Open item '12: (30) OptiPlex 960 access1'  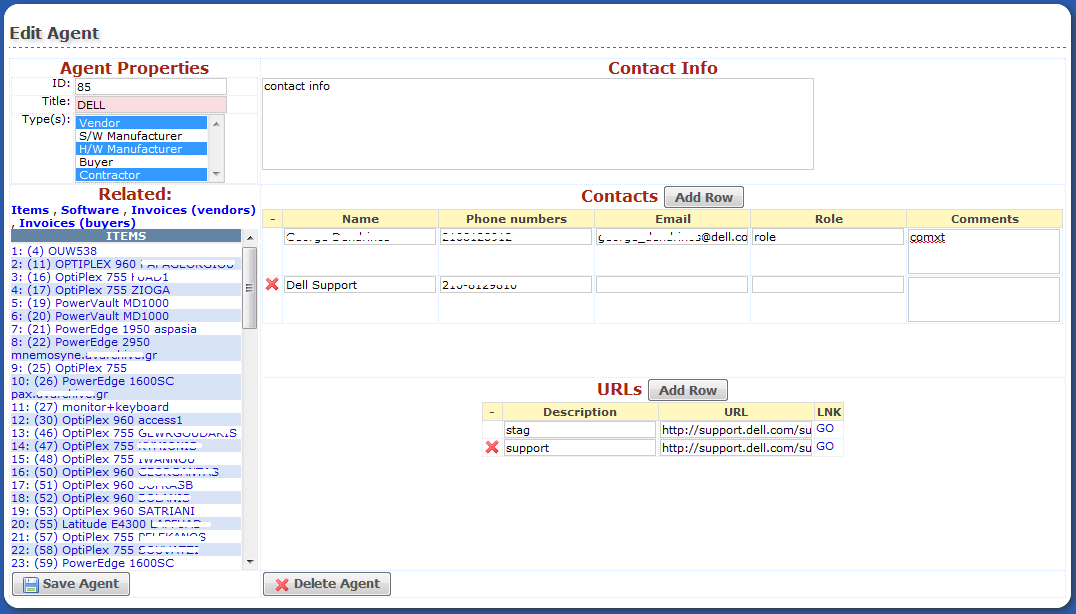[x=97, y=421]
